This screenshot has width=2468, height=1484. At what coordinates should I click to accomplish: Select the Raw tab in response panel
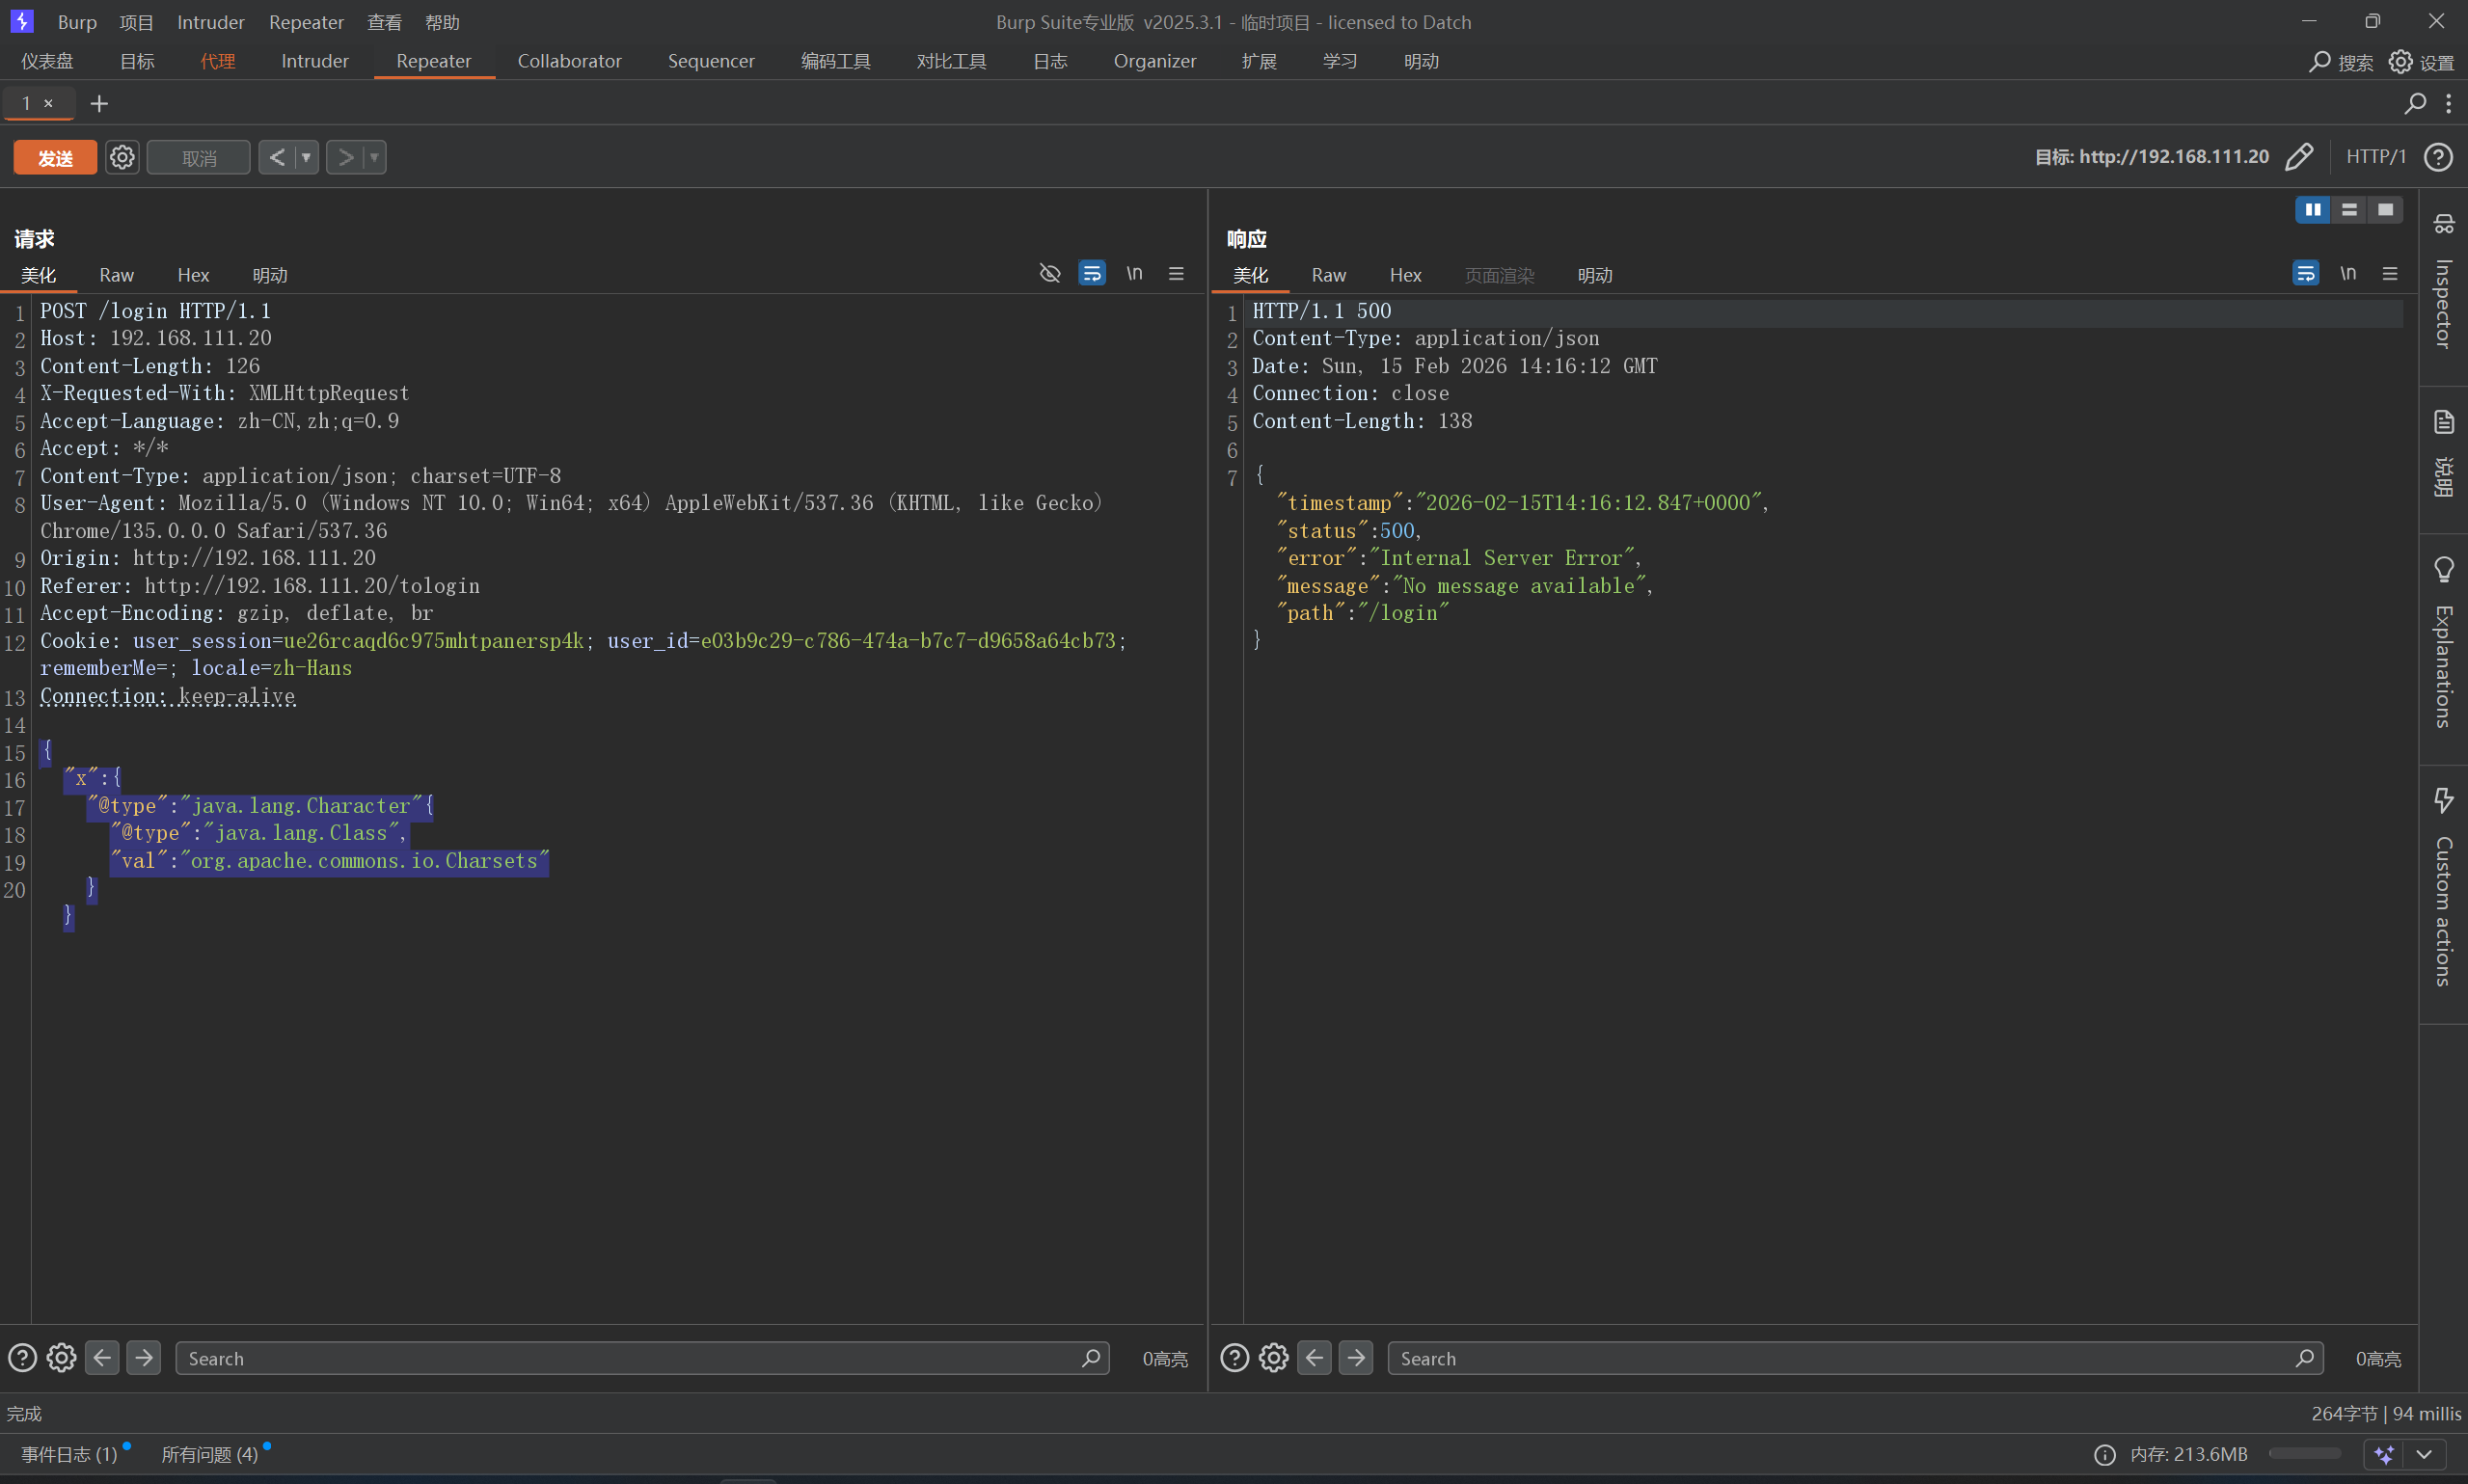[x=1328, y=275]
